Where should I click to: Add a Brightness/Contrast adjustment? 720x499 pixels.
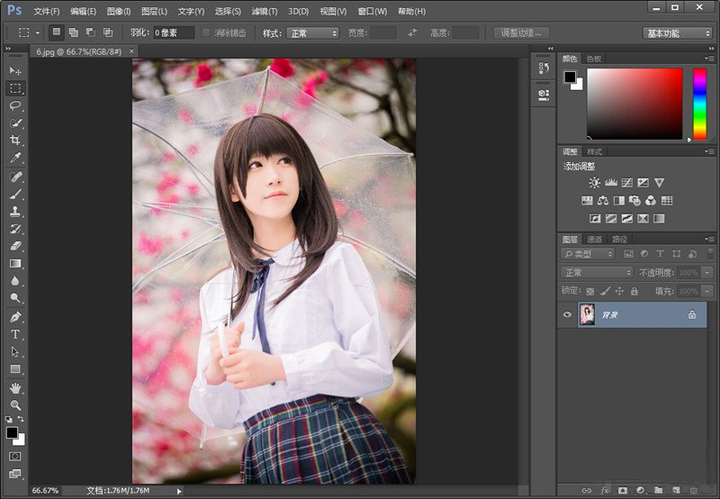click(595, 183)
